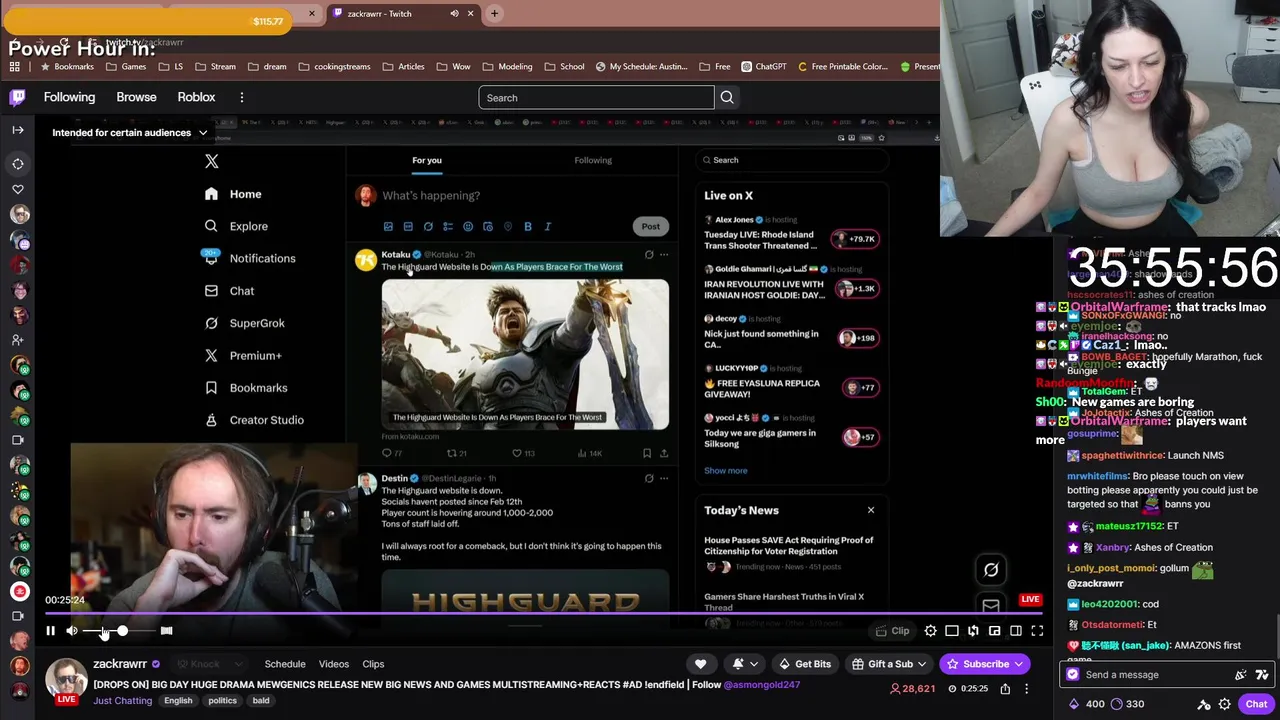Open the Subscribe dropdown button
This screenshot has width=1280, height=720.
985,664
